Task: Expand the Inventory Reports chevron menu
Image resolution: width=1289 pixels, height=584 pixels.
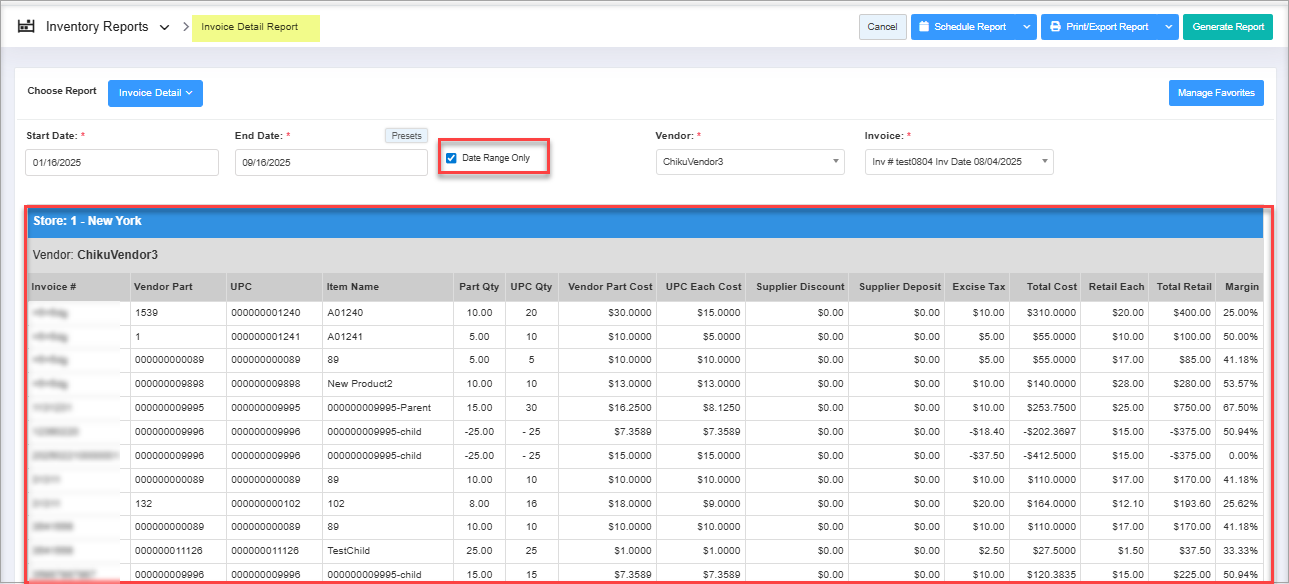Action: pyautogui.click(x=164, y=27)
